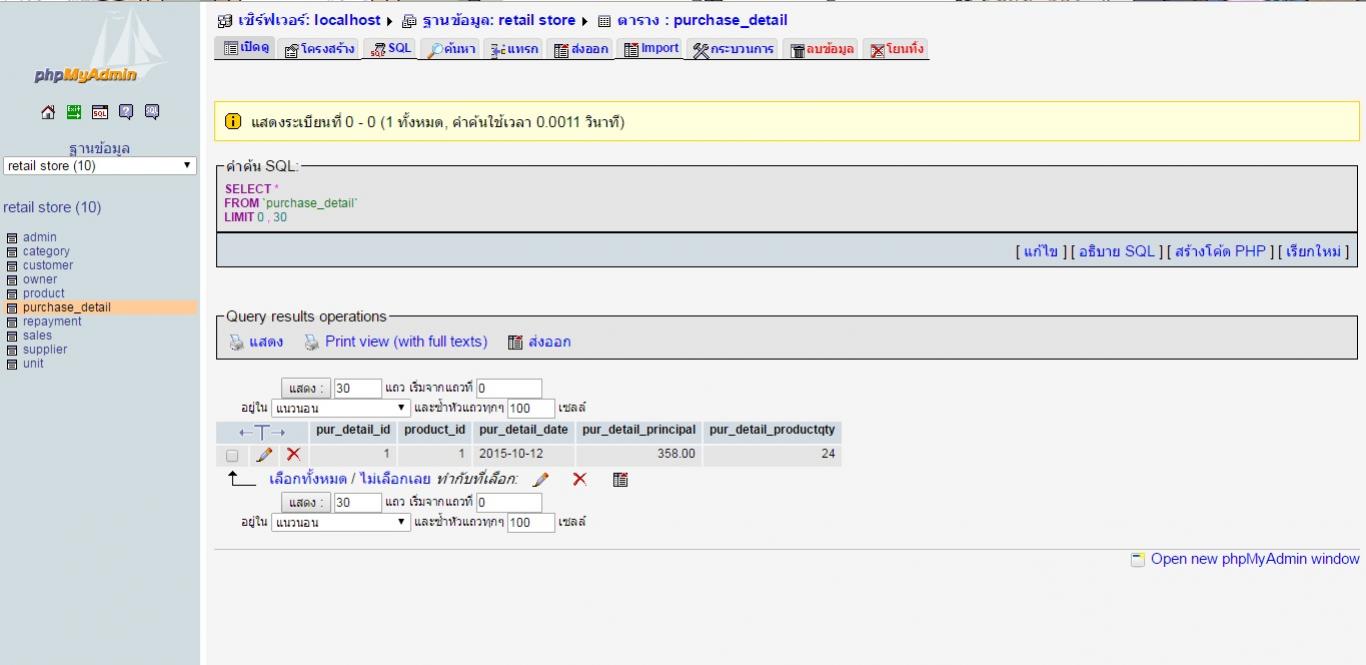The image size is (1366, 665).
Task: Click red X icon after ทำกับที่เลือก
Action: coord(579,480)
